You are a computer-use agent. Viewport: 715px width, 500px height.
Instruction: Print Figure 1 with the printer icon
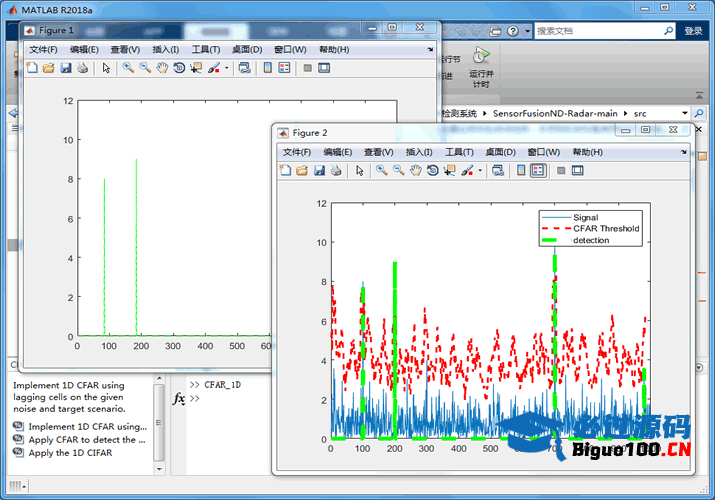click(x=83, y=68)
